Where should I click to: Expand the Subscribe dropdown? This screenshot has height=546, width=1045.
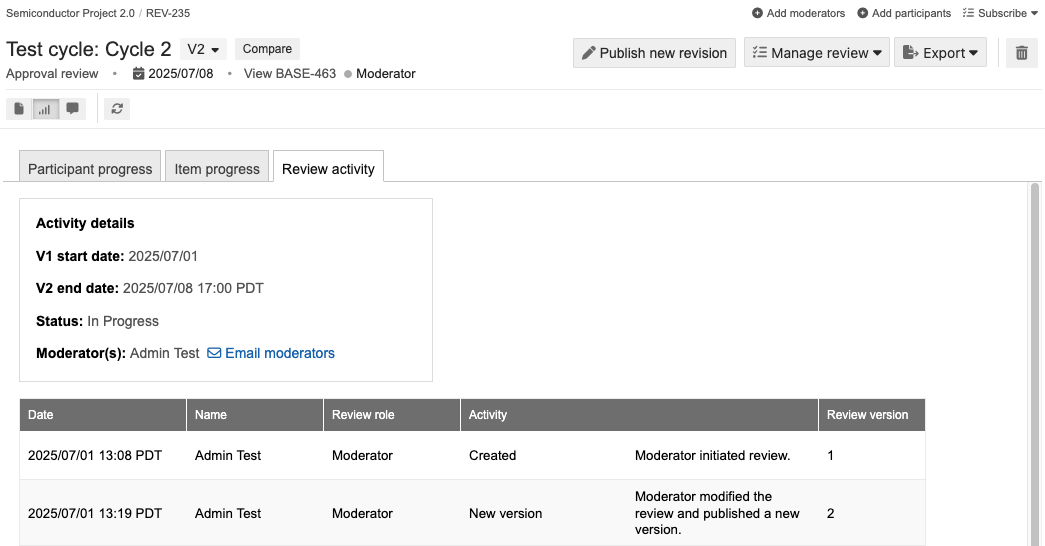(x=1000, y=13)
